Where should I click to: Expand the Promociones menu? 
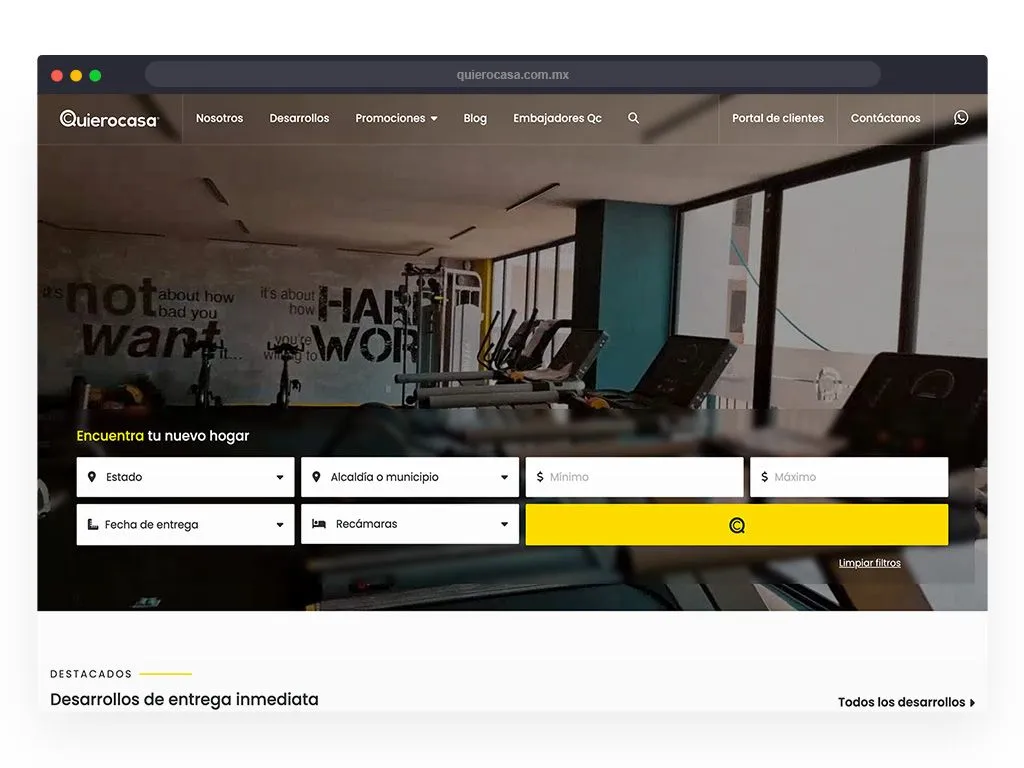[x=396, y=118]
